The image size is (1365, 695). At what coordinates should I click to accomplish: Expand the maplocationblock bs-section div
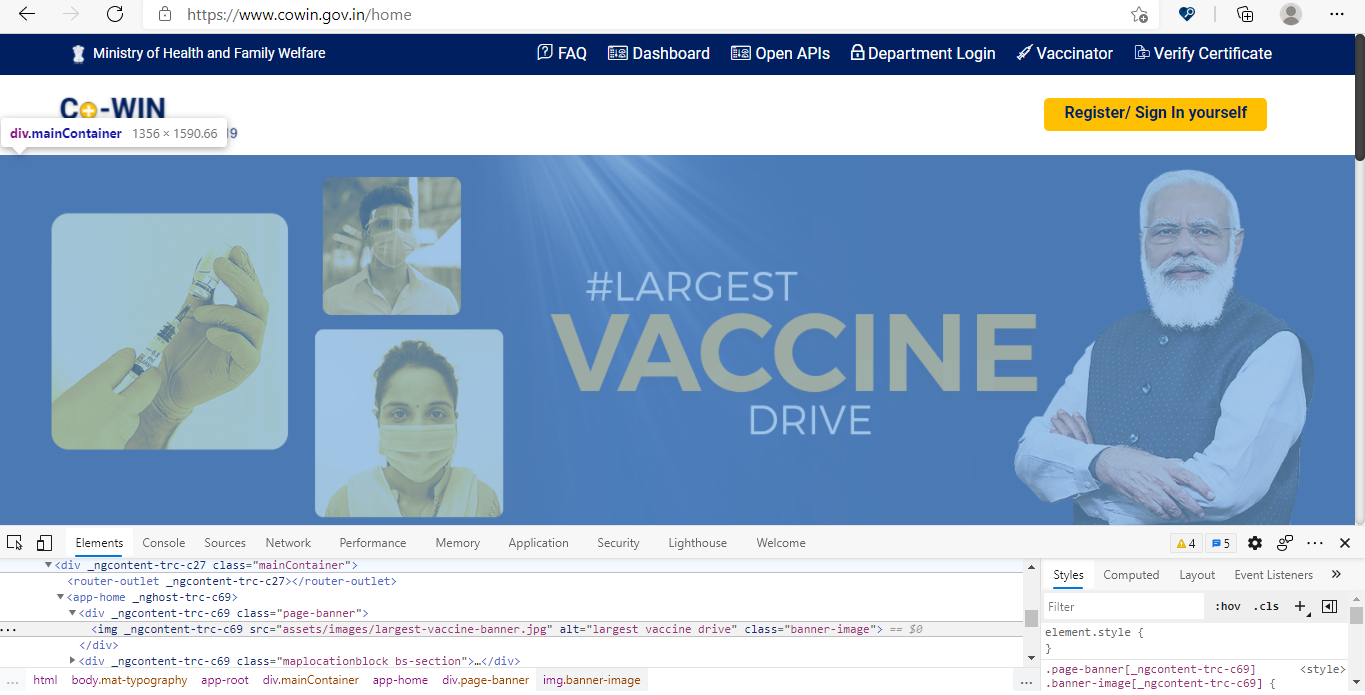click(x=73, y=661)
